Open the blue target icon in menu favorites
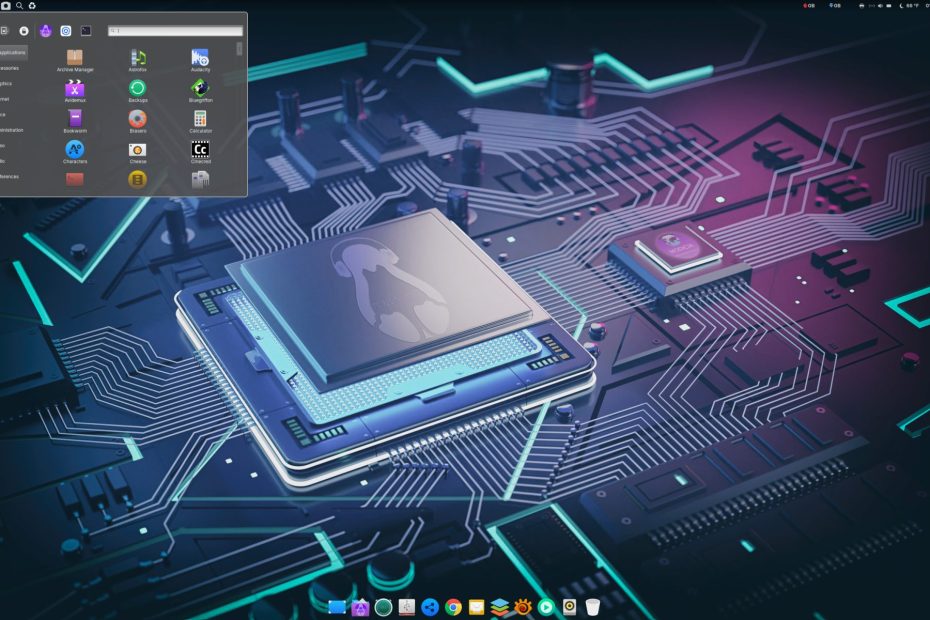This screenshot has width=930, height=620. tap(66, 31)
